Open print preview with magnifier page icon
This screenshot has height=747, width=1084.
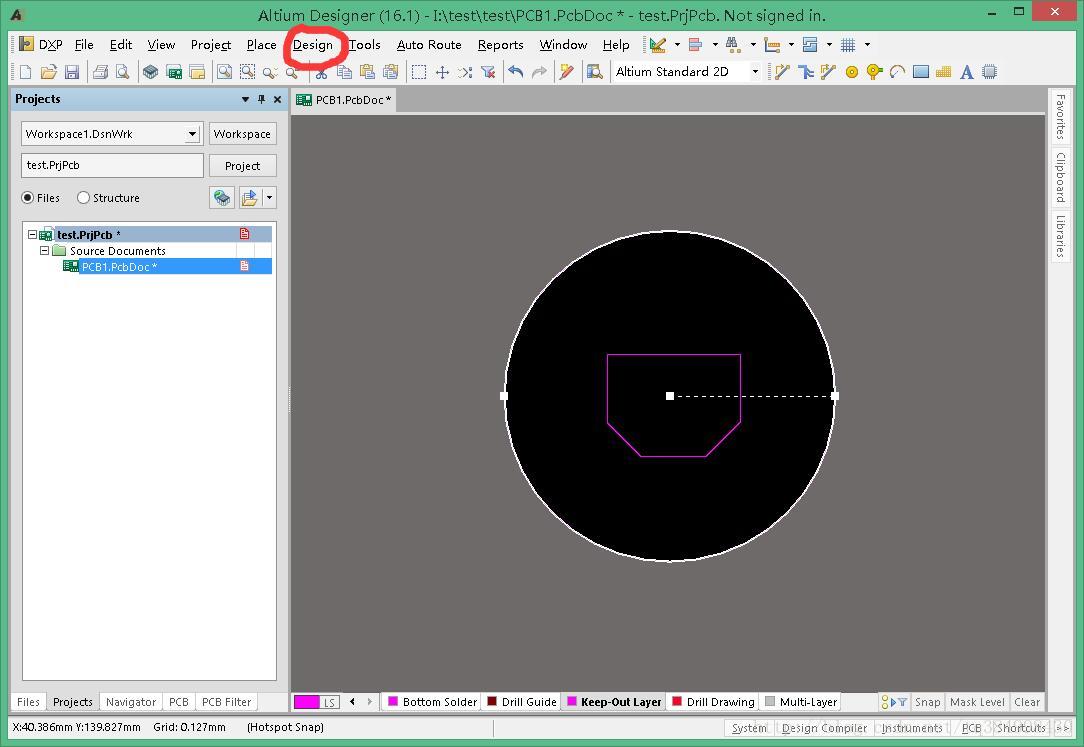coord(122,72)
